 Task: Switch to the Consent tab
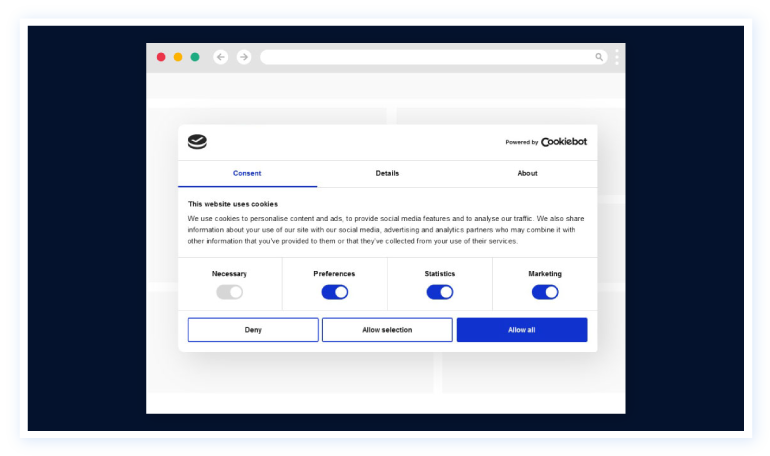(247, 173)
